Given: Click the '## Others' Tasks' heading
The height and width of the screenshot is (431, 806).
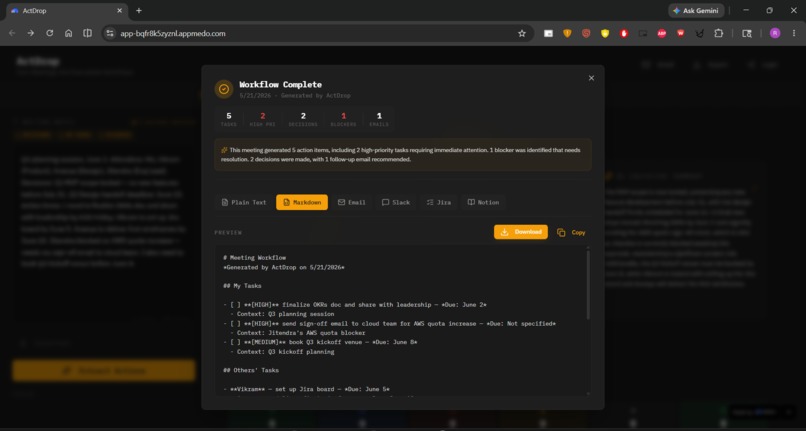Looking at the screenshot, I should pos(251,370).
